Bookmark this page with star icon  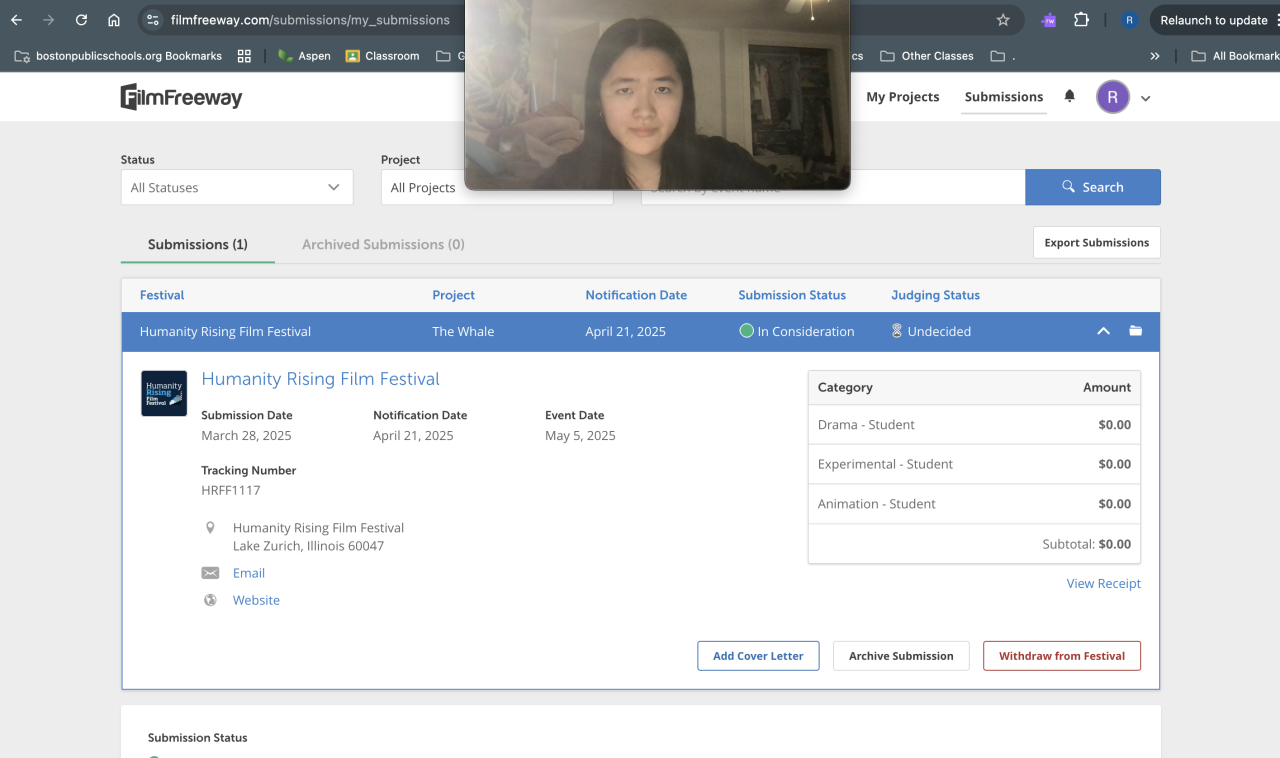(x=1003, y=20)
